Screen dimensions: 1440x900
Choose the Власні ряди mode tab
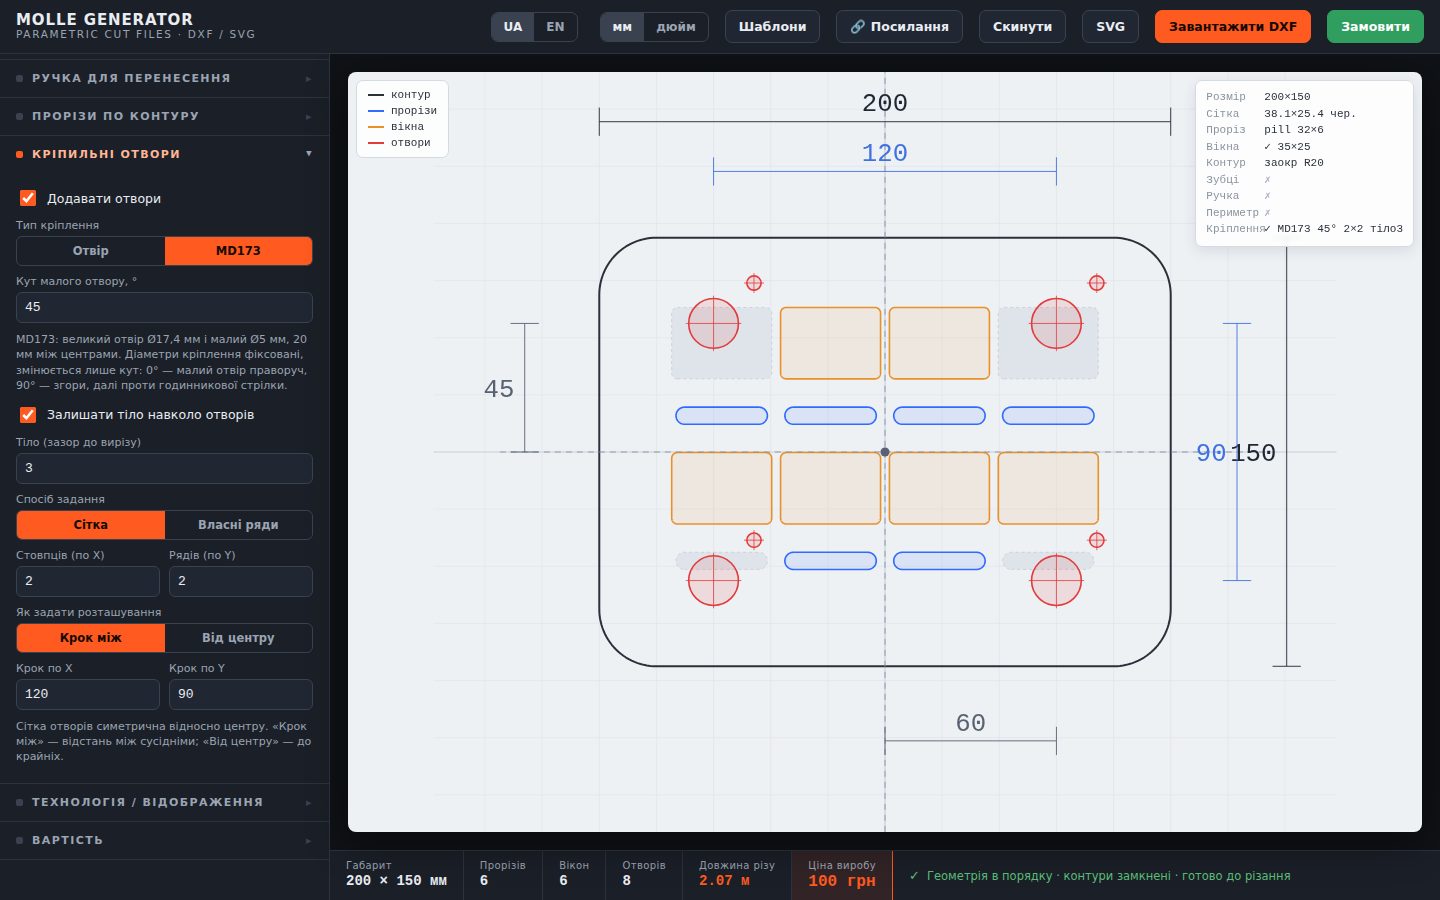pyautogui.click(x=238, y=525)
